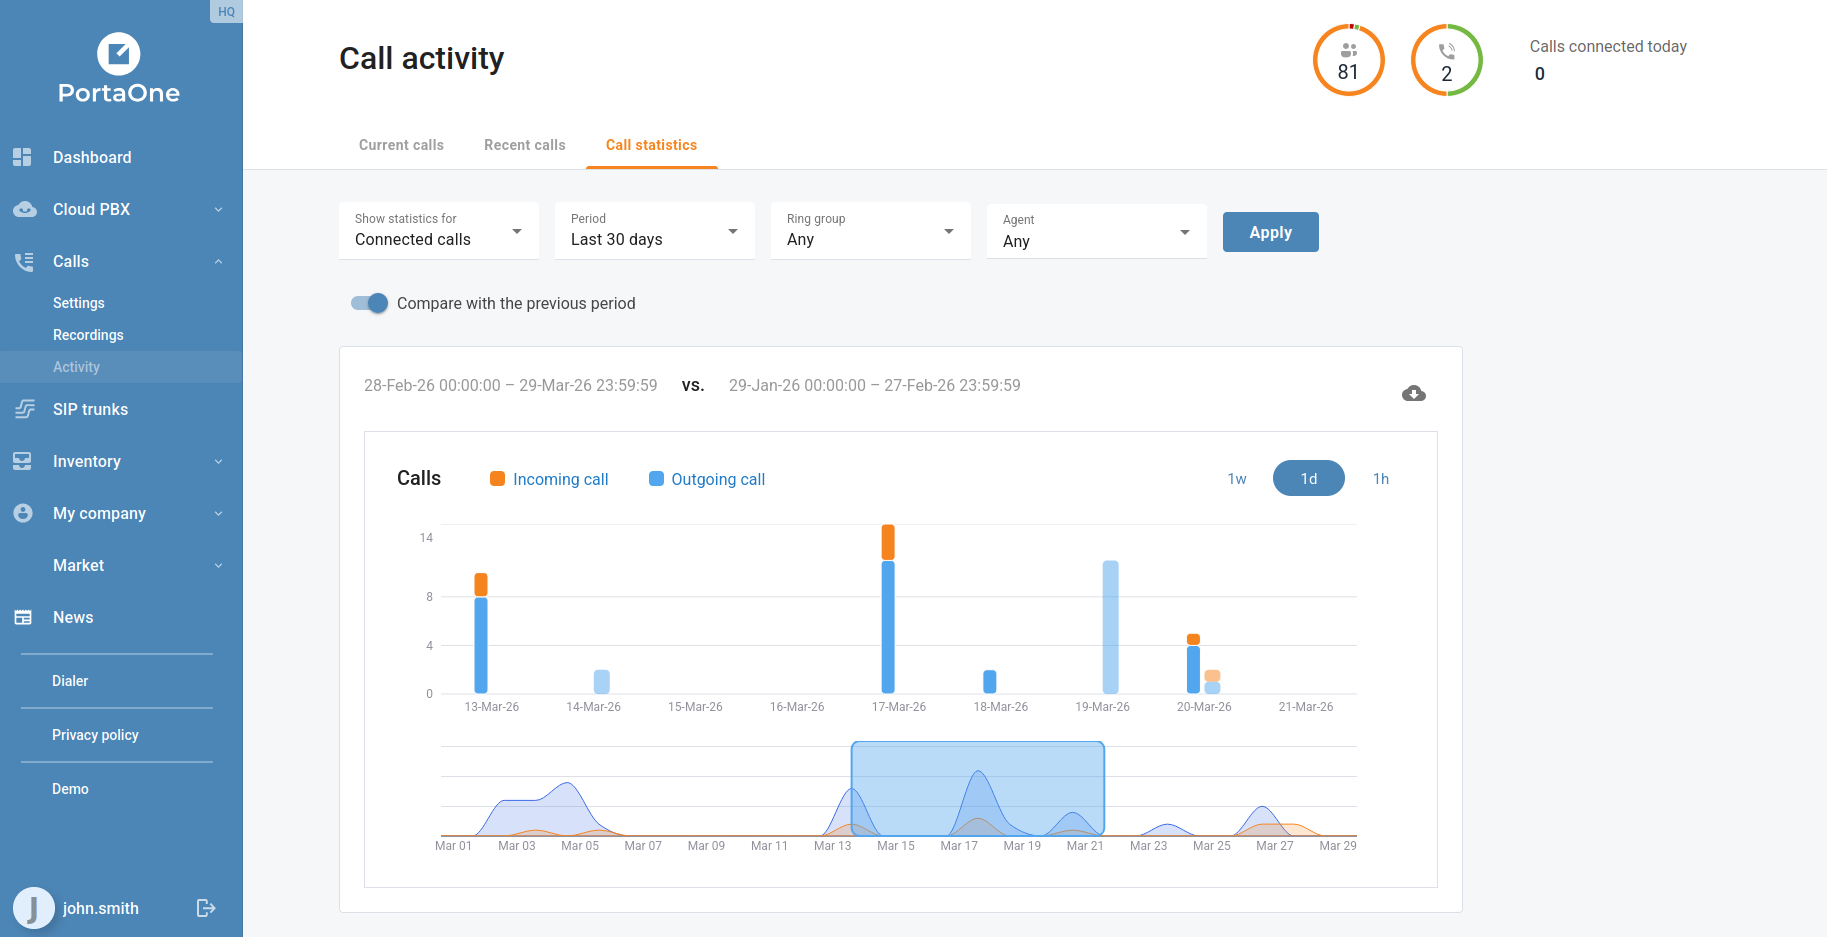
Task: Click the 81 users circle indicator
Action: (x=1348, y=60)
